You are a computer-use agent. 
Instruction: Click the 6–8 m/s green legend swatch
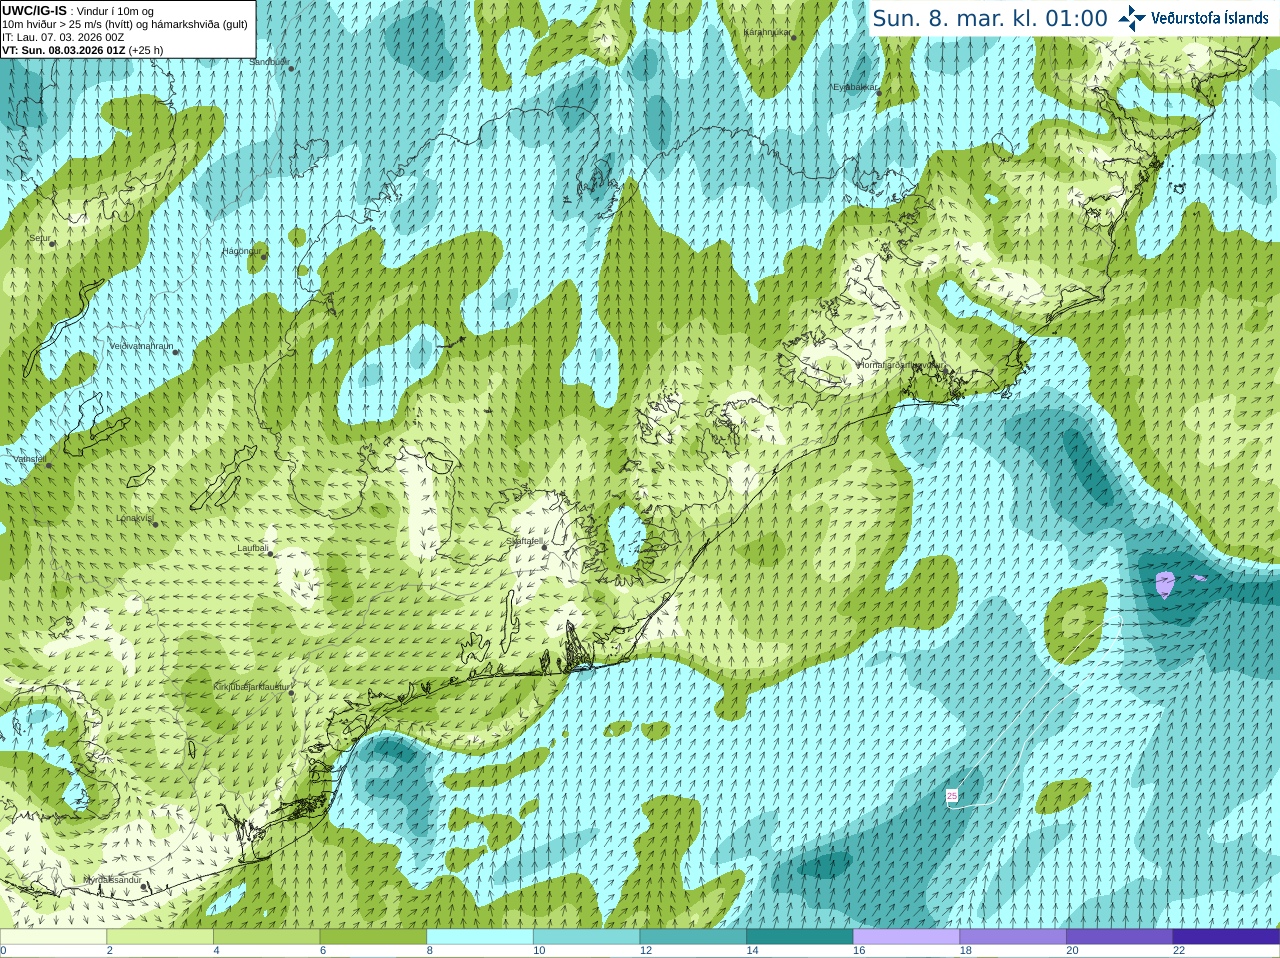(x=373, y=937)
